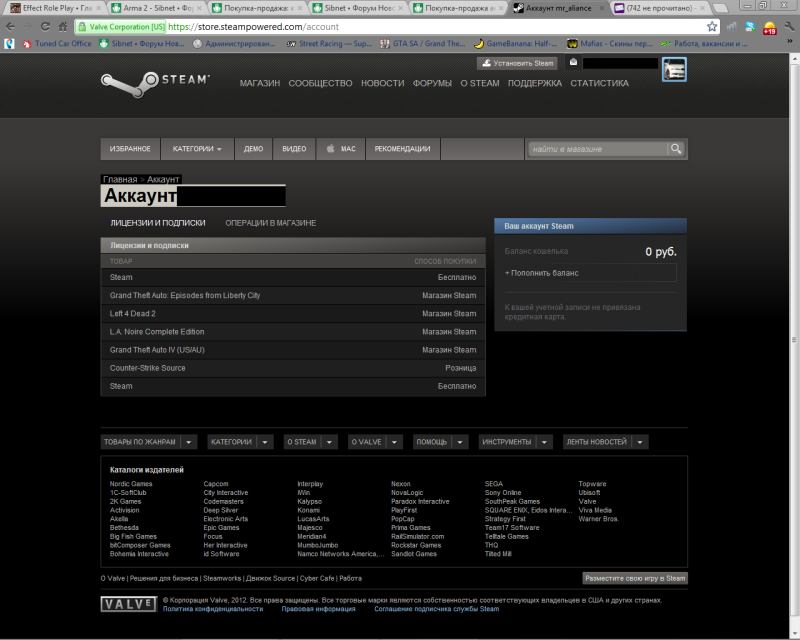Screen dimensions: 800x640
Task: Open the ПОДДЕРЖКА menu
Action: (535, 83)
